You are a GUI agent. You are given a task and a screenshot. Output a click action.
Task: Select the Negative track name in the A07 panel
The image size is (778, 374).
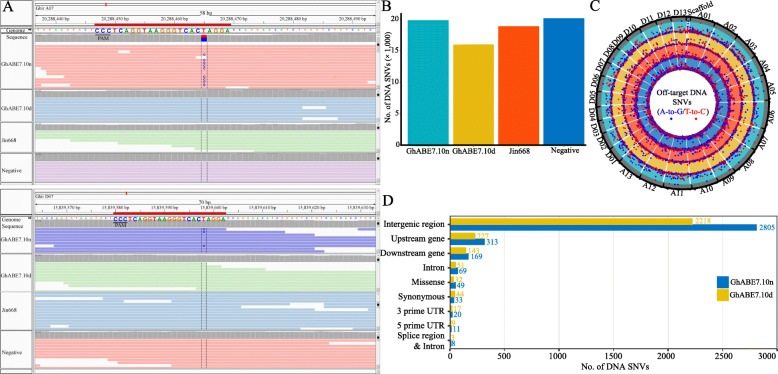(x=11, y=170)
